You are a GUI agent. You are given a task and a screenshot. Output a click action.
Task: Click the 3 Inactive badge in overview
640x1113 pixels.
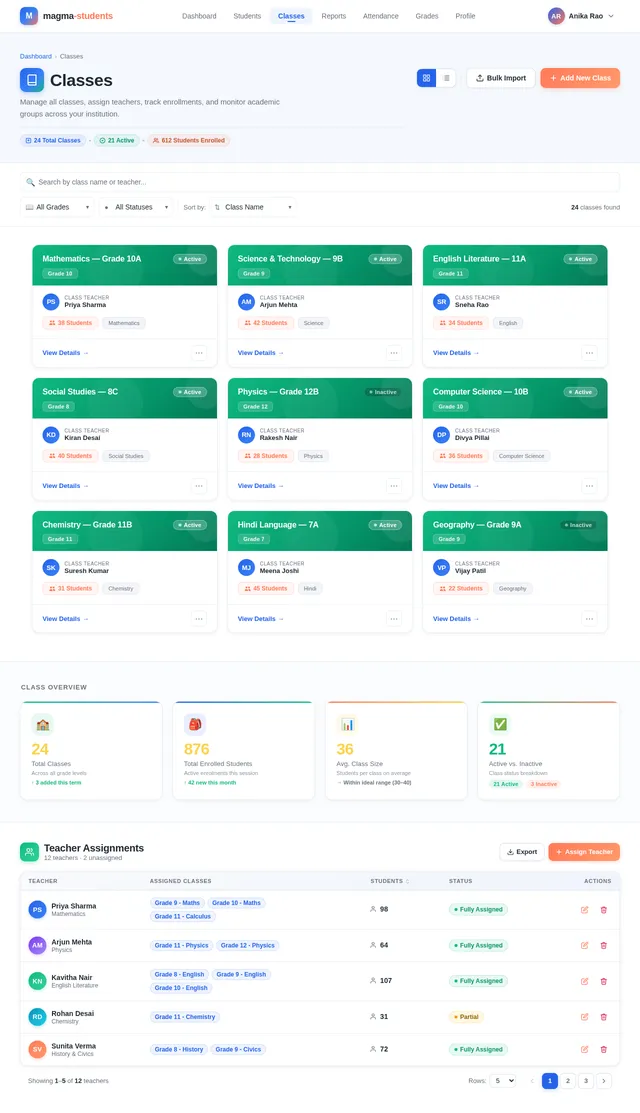pos(544,784)
